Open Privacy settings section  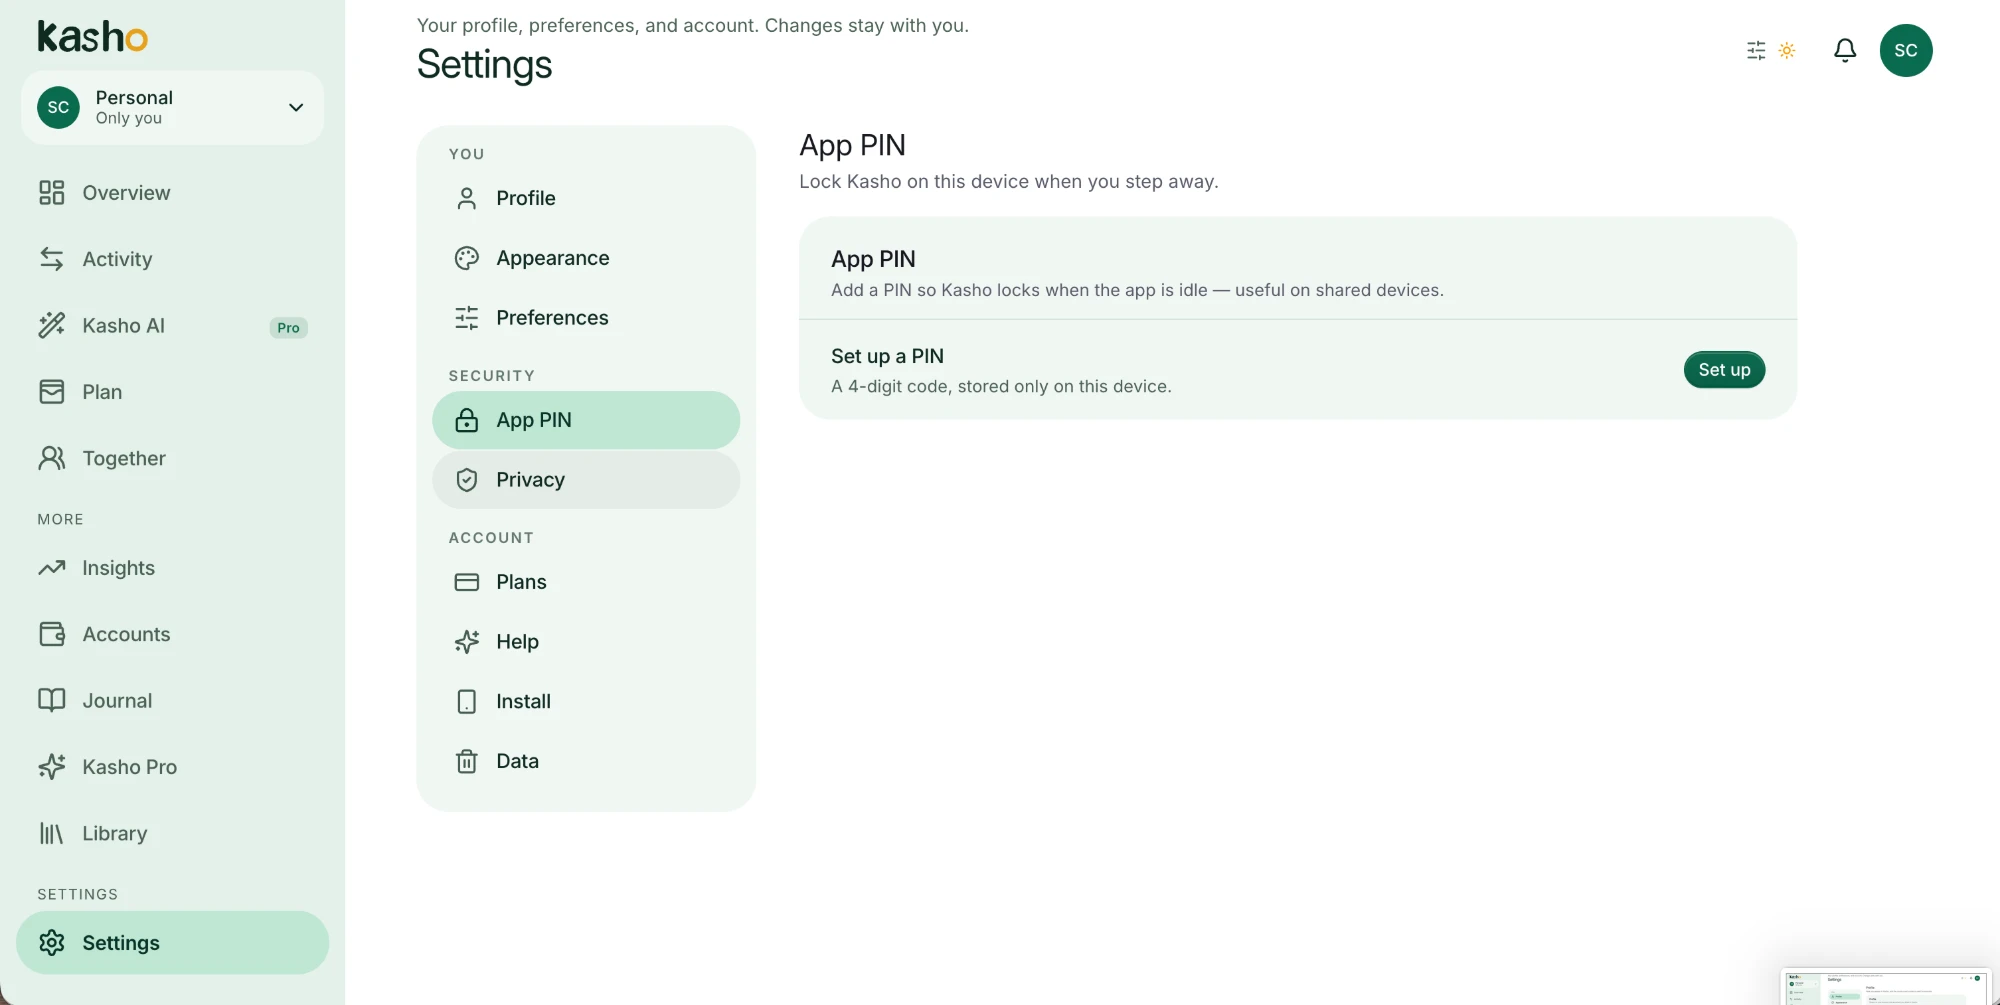(x=586, y=480)
